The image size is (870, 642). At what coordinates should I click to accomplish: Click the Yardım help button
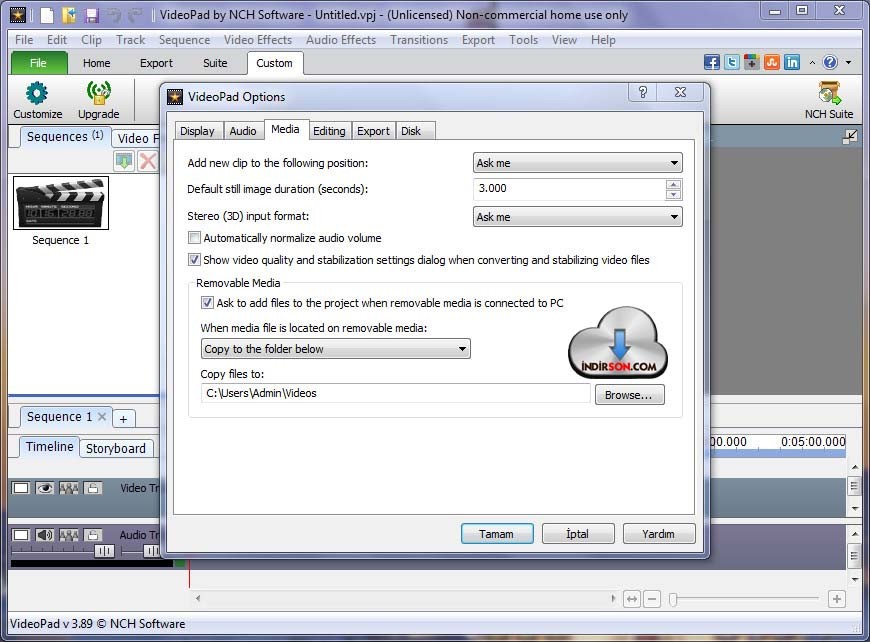pos(659,534)
